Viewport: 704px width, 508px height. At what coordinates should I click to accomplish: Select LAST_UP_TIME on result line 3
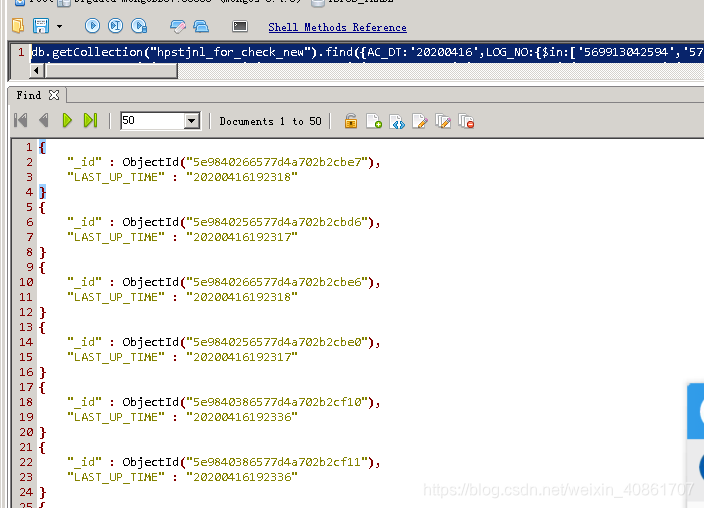point(182,177)
